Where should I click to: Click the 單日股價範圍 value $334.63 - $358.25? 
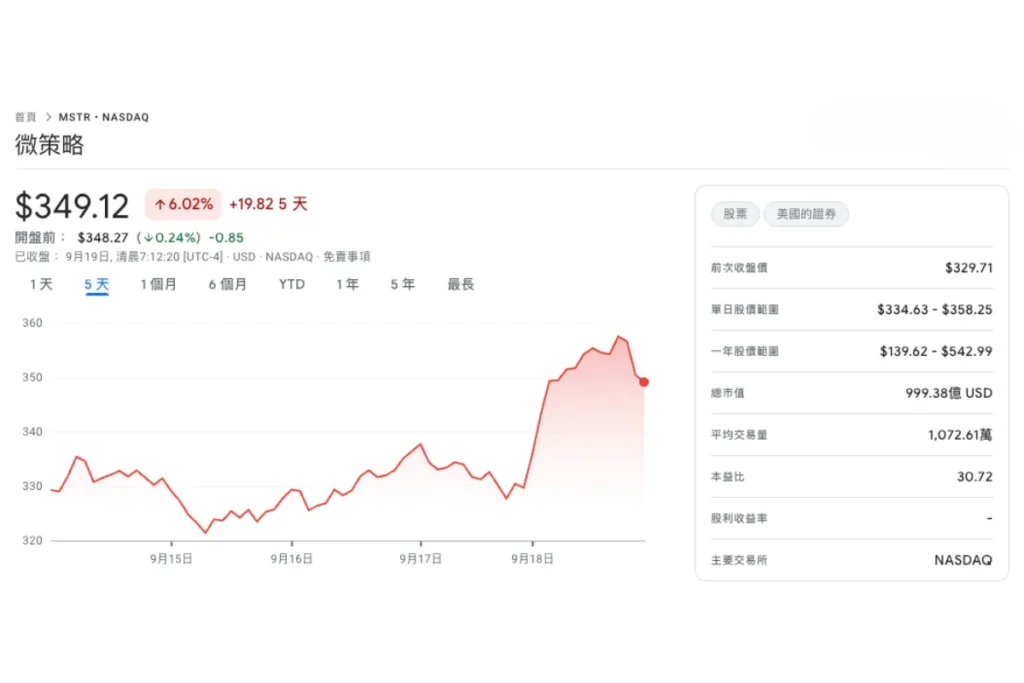pyautogui.click(x=935, y=310)
